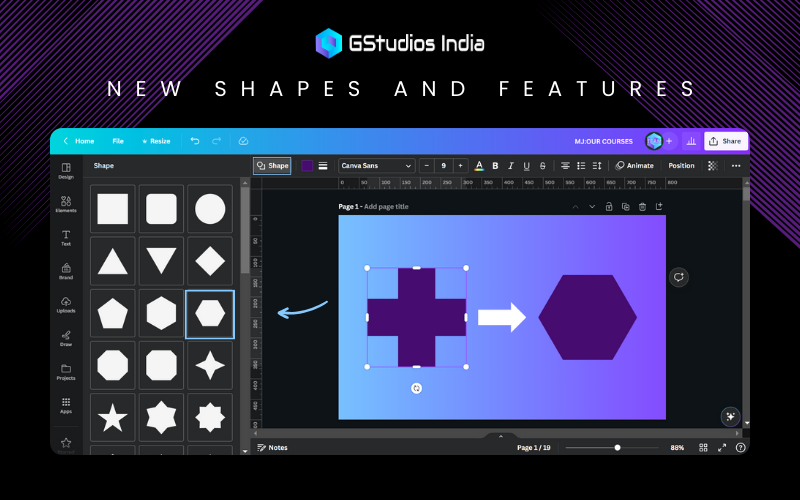Image resolution: width=800 pixels, height=500 pixels.
Task: Add a collaborator with plus icon
Action: pyautogui.click(x=669, y=141)
